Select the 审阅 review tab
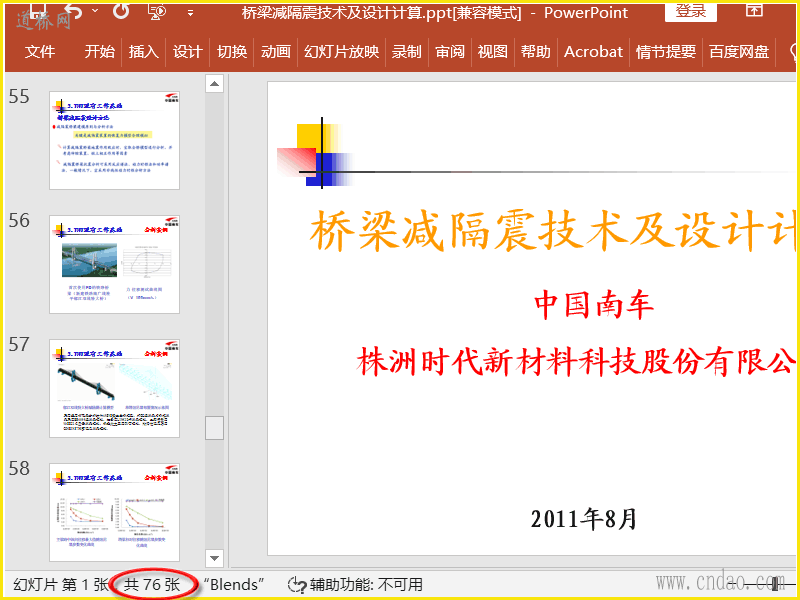Viewport: 800px width, 600px height. click(x=449, y=52)
